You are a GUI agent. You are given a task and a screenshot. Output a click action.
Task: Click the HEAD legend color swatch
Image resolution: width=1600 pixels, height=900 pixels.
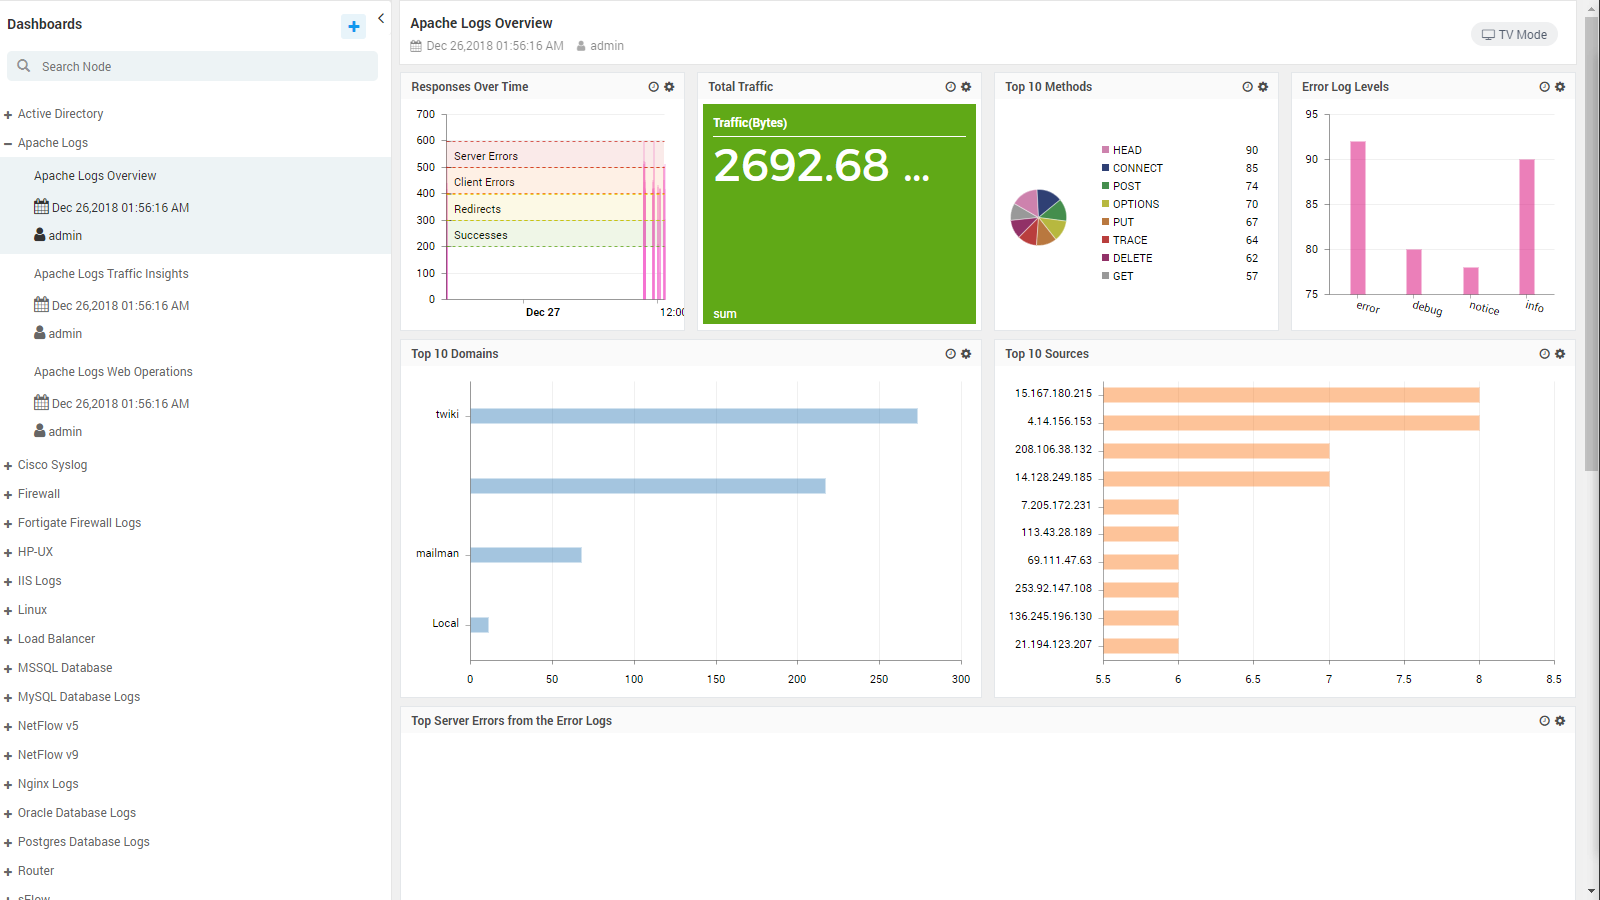click(1105, 150)
